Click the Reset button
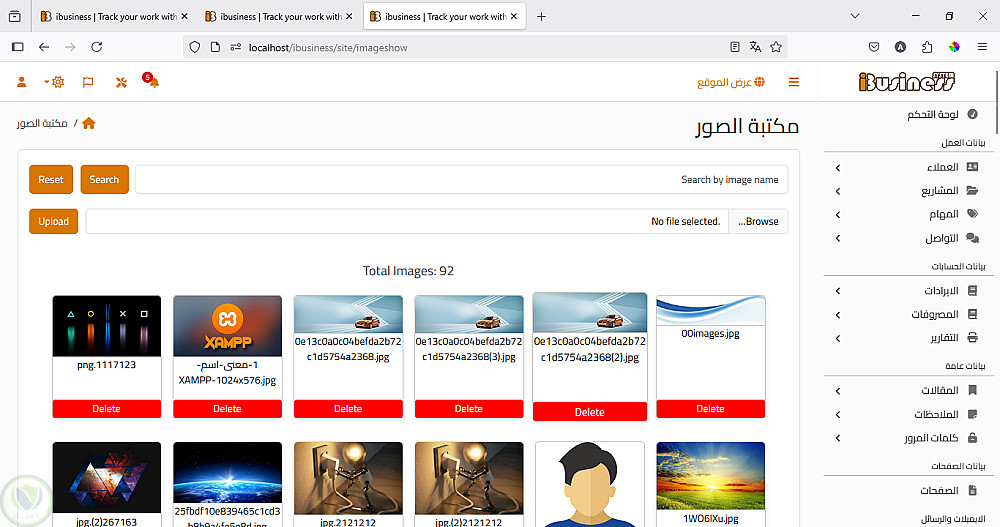The height and width of the screenshot is (527, 1000). [x=51, y=179]
